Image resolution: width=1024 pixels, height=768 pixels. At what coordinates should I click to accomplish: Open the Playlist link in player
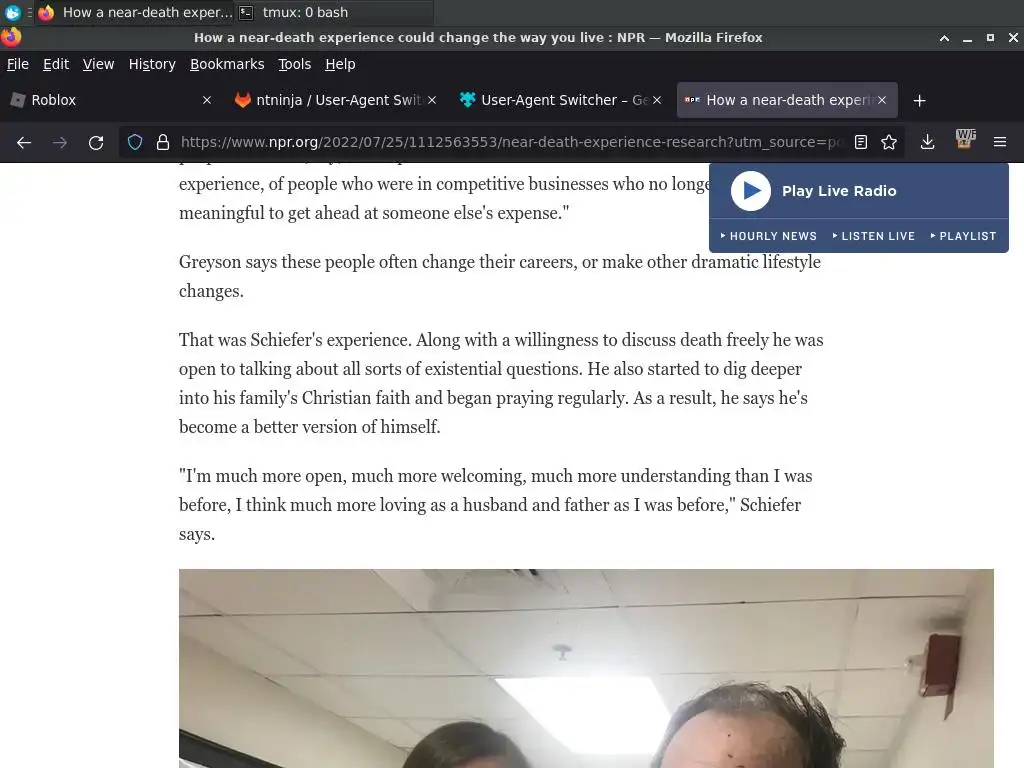click(963, 236)
